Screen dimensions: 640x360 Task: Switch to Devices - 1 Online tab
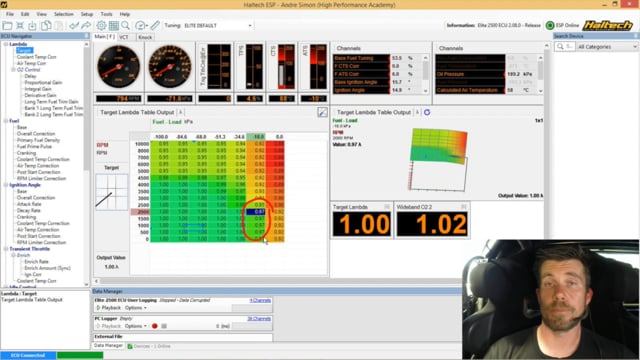(149, 346)
